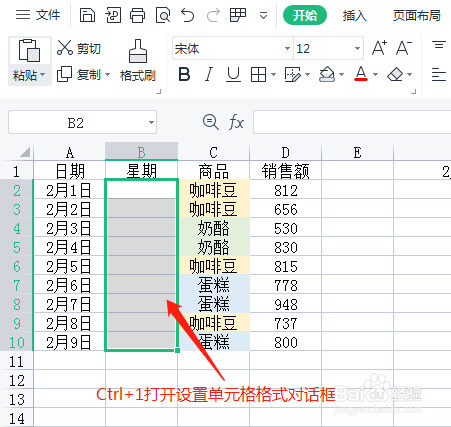
Task: Click the zoom magnifier icon by formula bar
Action: click(211, 122)
